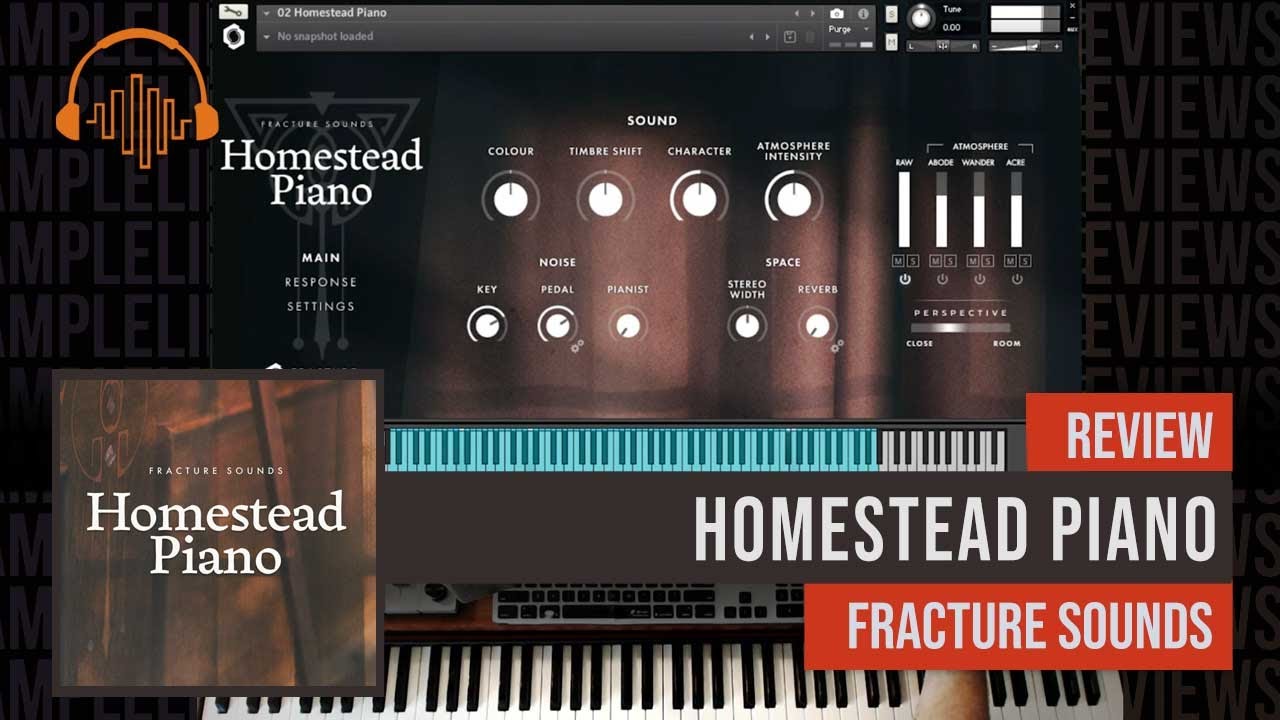Click the TIMBRE SHIFT knob
This screenshot has height=720, width=1280.
coord(606,199)
